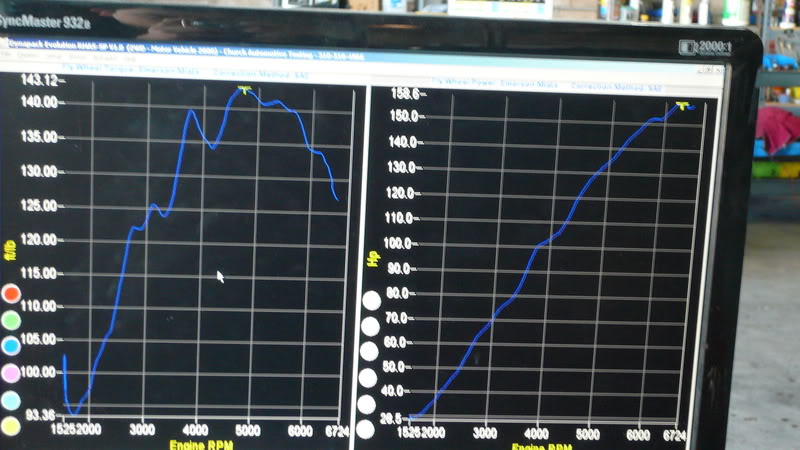The width and height of the screenshot is (800, 450).
Task: Click the white circle beside 70.0 Hp
Action: pos(370,327)
